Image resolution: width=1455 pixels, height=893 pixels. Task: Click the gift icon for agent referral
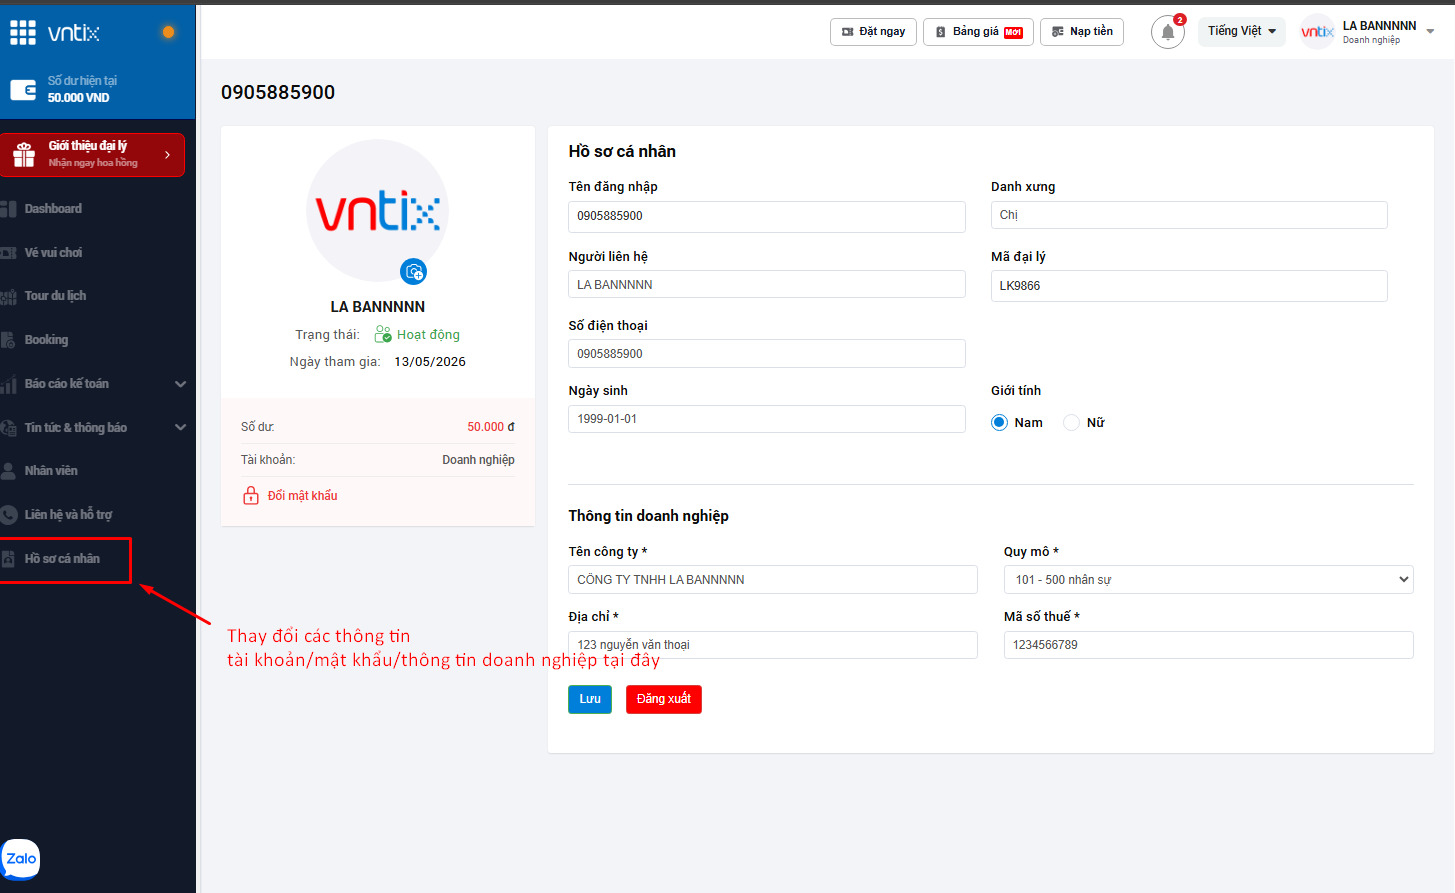pos(24,155)
